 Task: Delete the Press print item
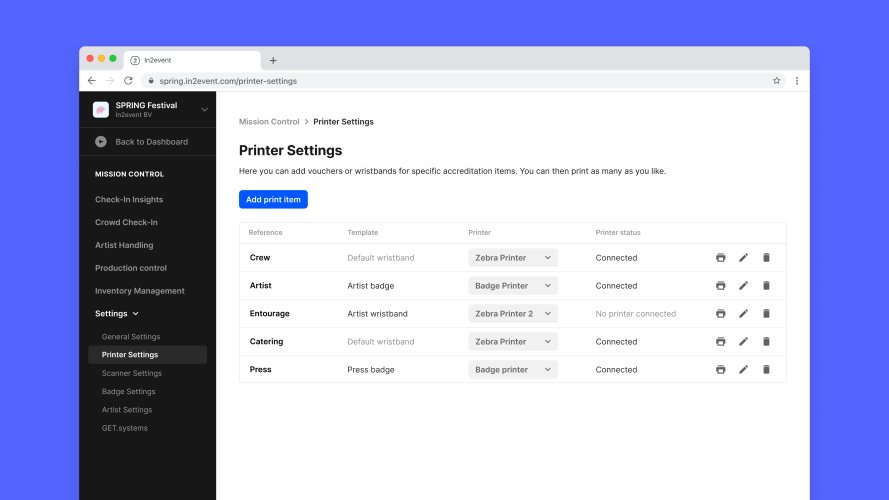coord(766,370)
